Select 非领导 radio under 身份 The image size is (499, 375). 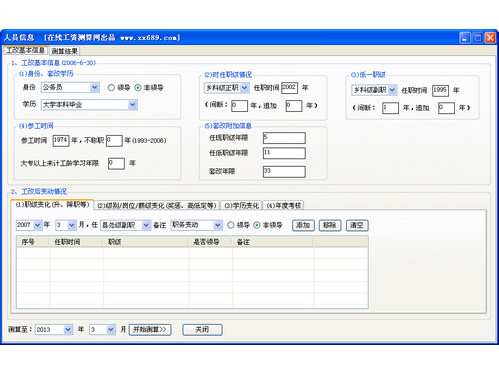(x=138, y=88)
